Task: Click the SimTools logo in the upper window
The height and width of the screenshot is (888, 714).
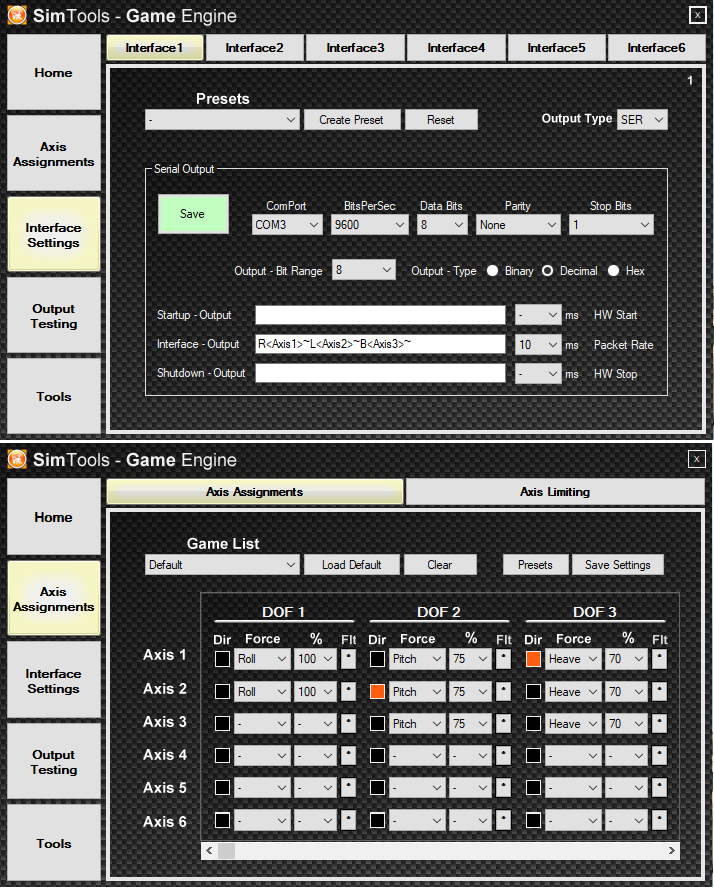Action: [17, 15]
